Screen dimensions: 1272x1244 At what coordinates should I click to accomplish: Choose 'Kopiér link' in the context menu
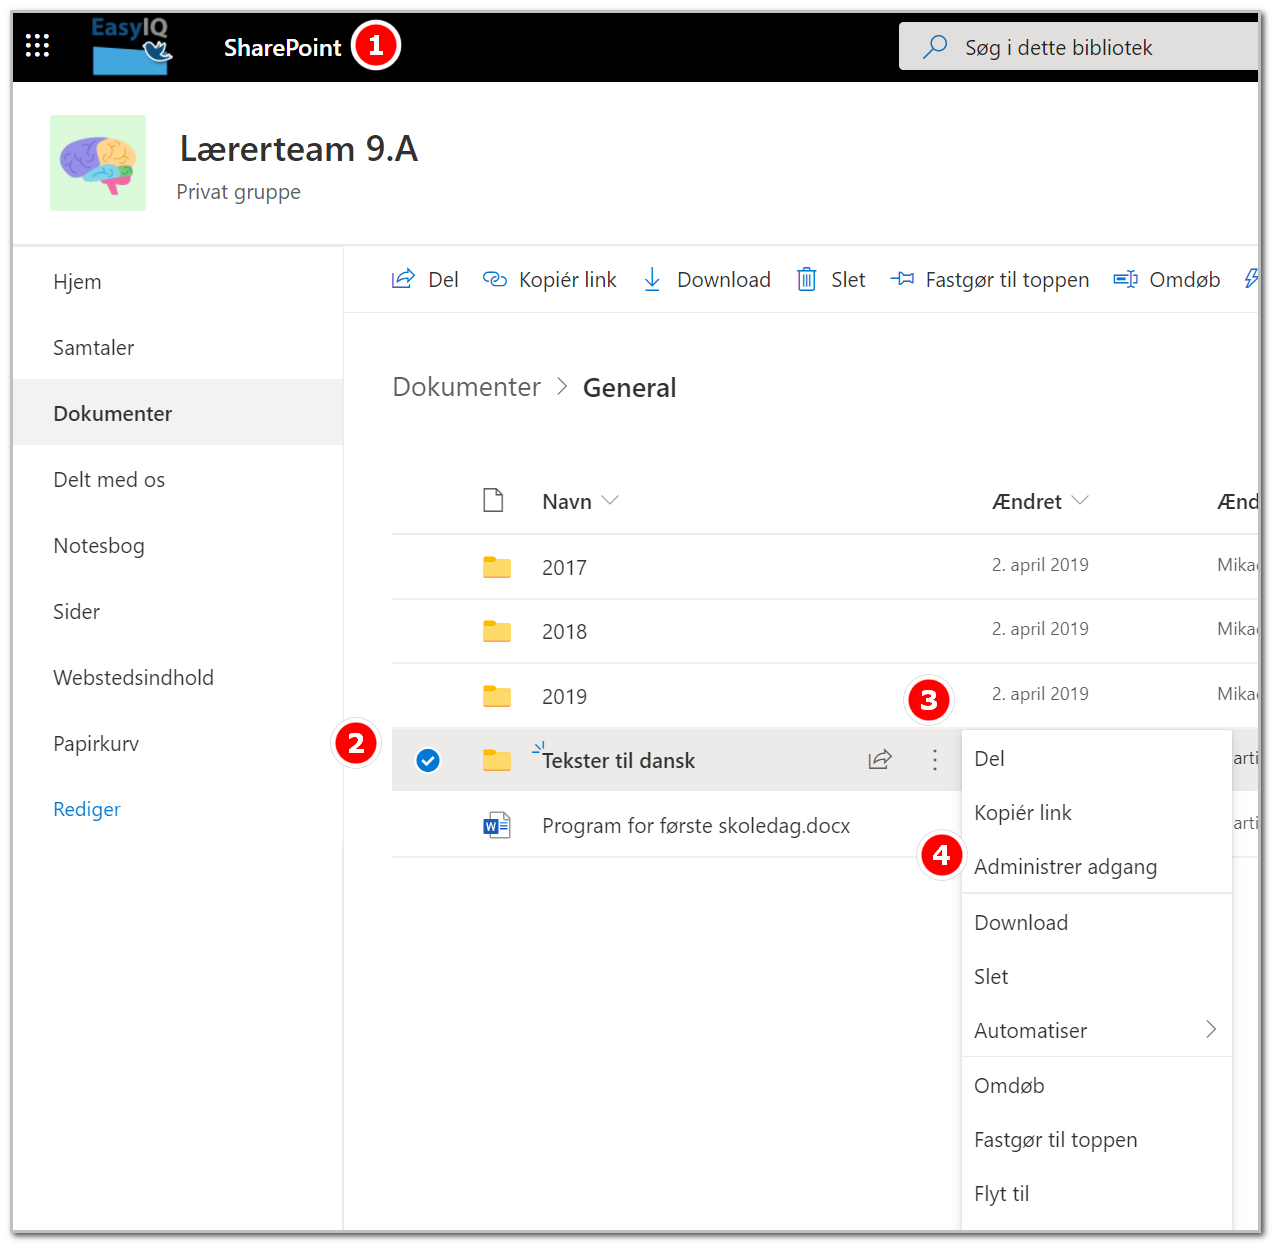[x=1097, y=813]
